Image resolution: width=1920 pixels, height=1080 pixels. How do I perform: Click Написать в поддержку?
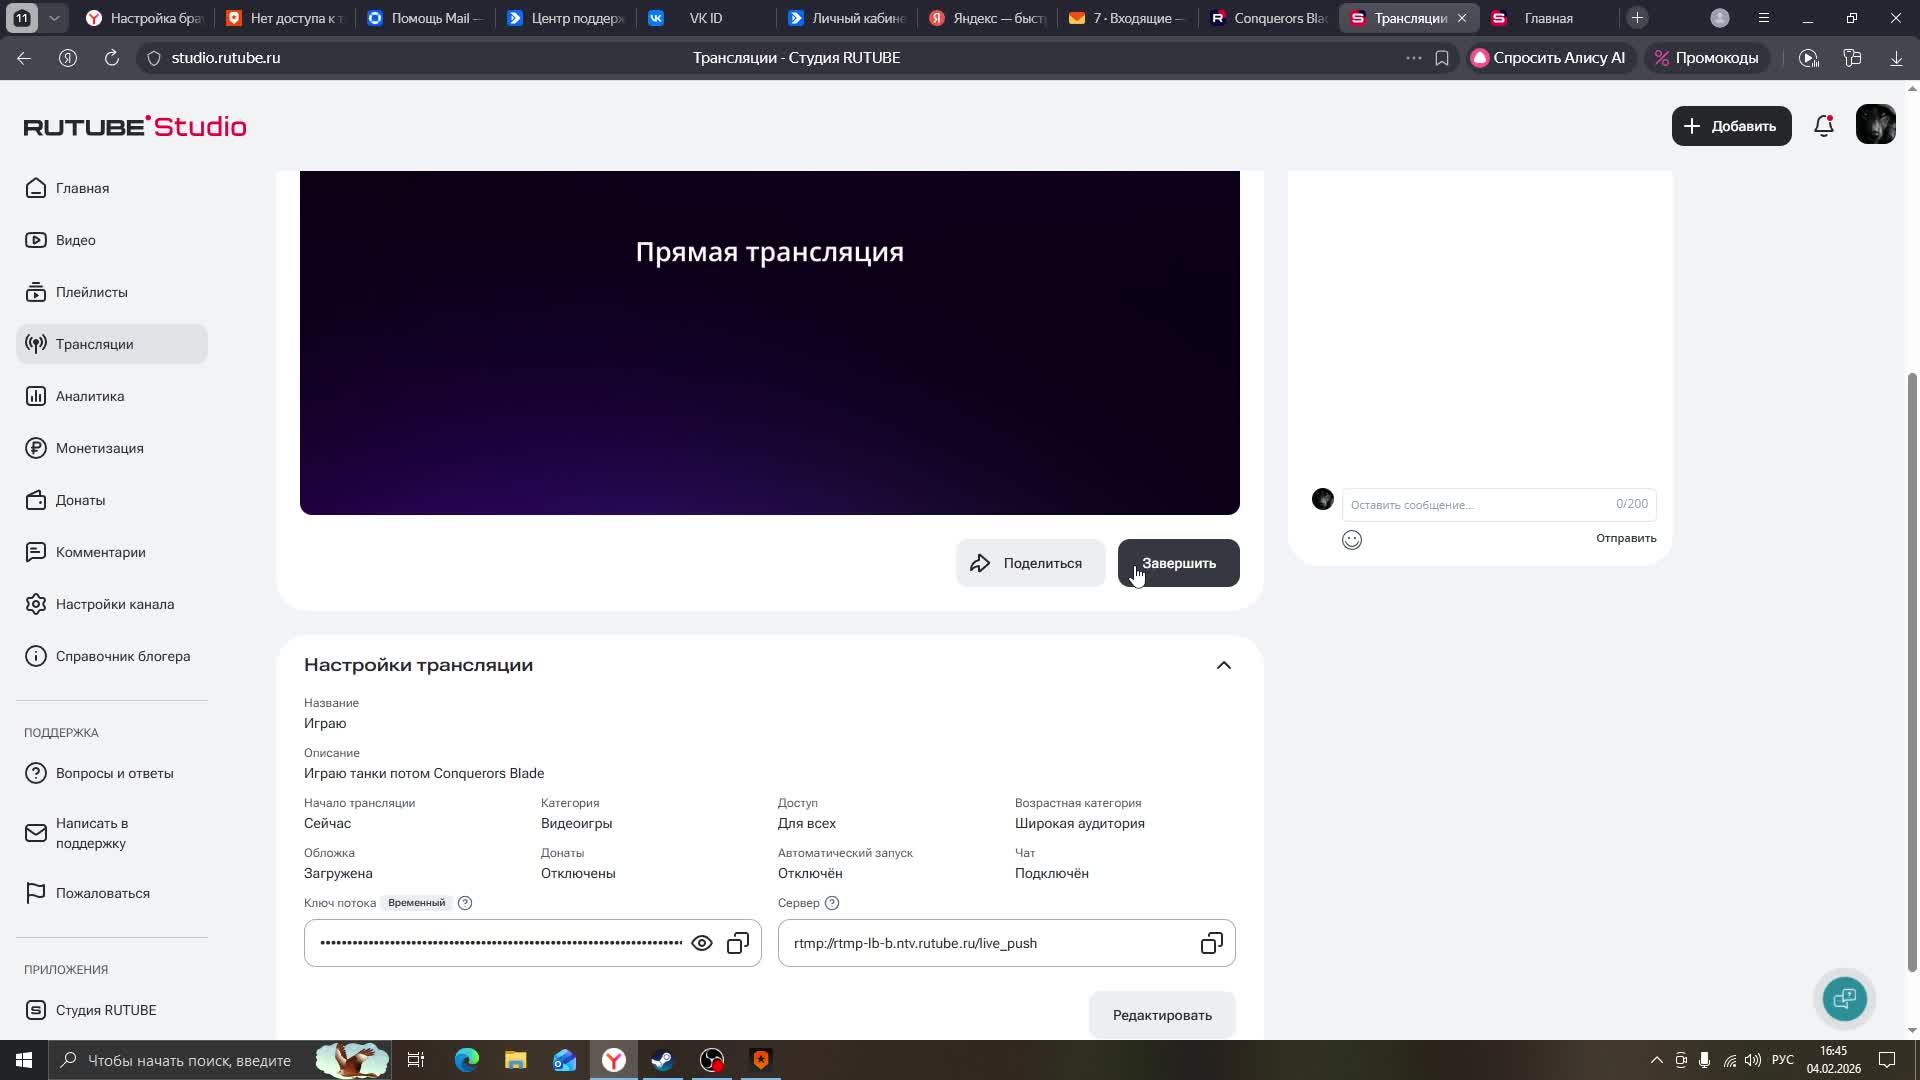[112, 833]
